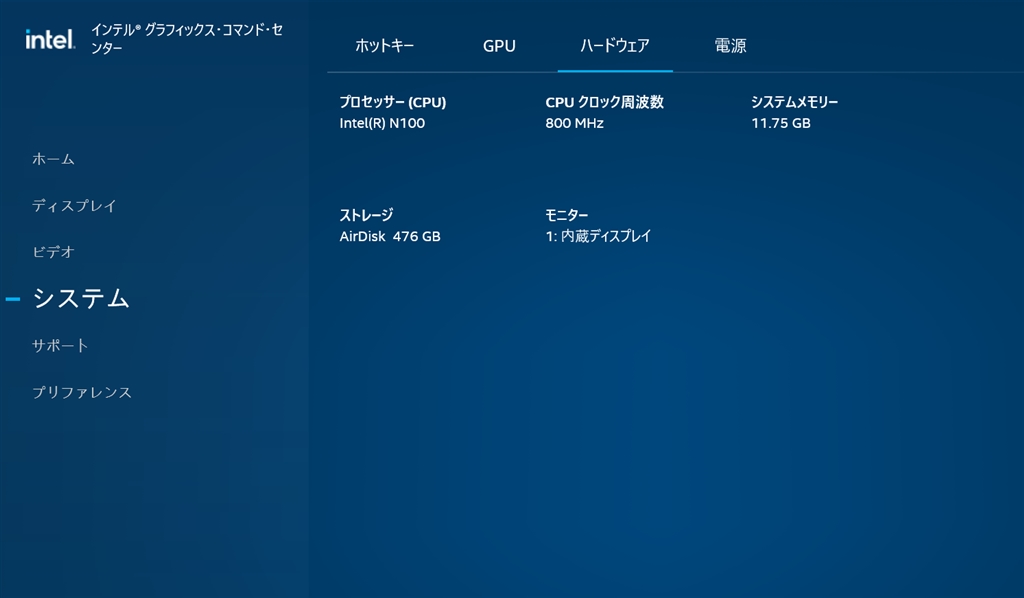Click the CPU クロック周波数 label
The image size is (1024, 598).
coord(605,102)
